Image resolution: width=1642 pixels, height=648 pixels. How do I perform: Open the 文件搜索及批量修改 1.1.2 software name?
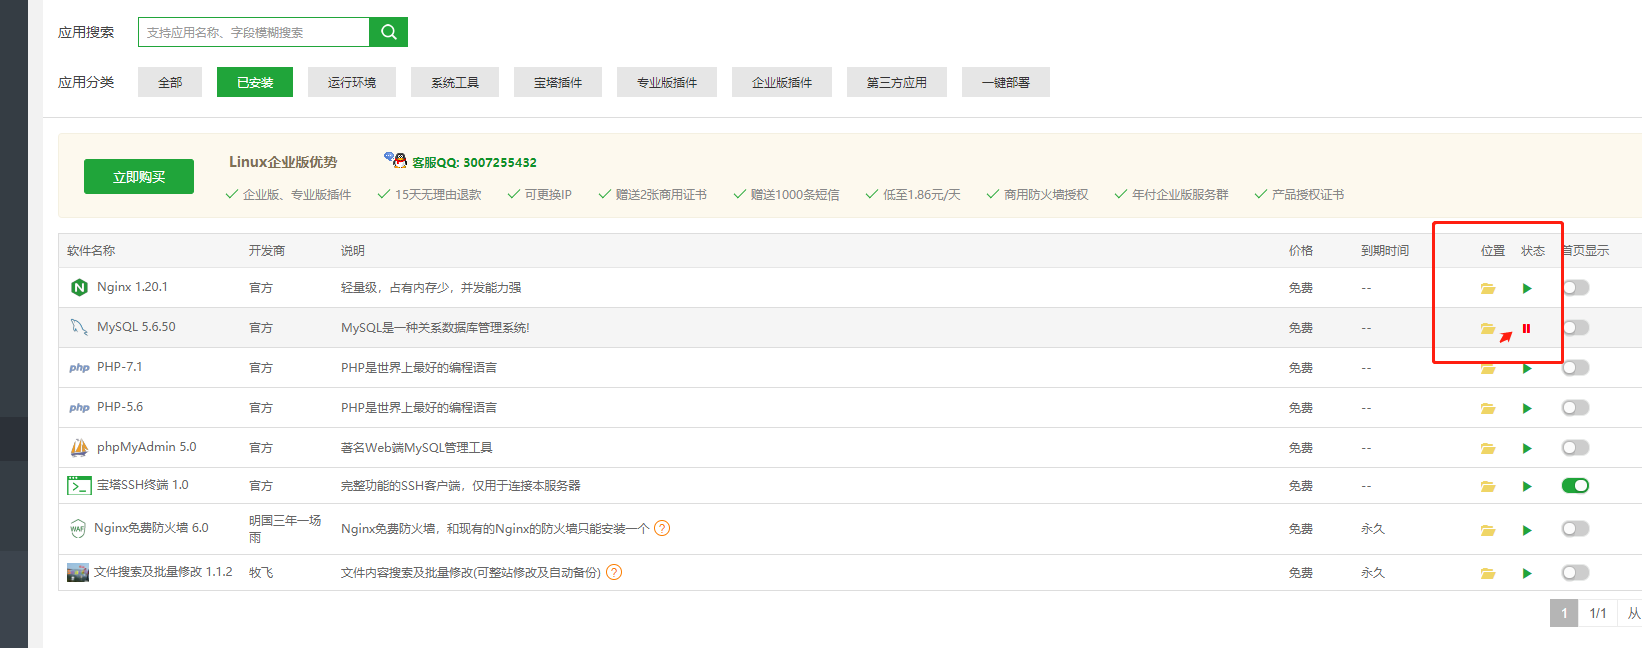coord(163,572)
